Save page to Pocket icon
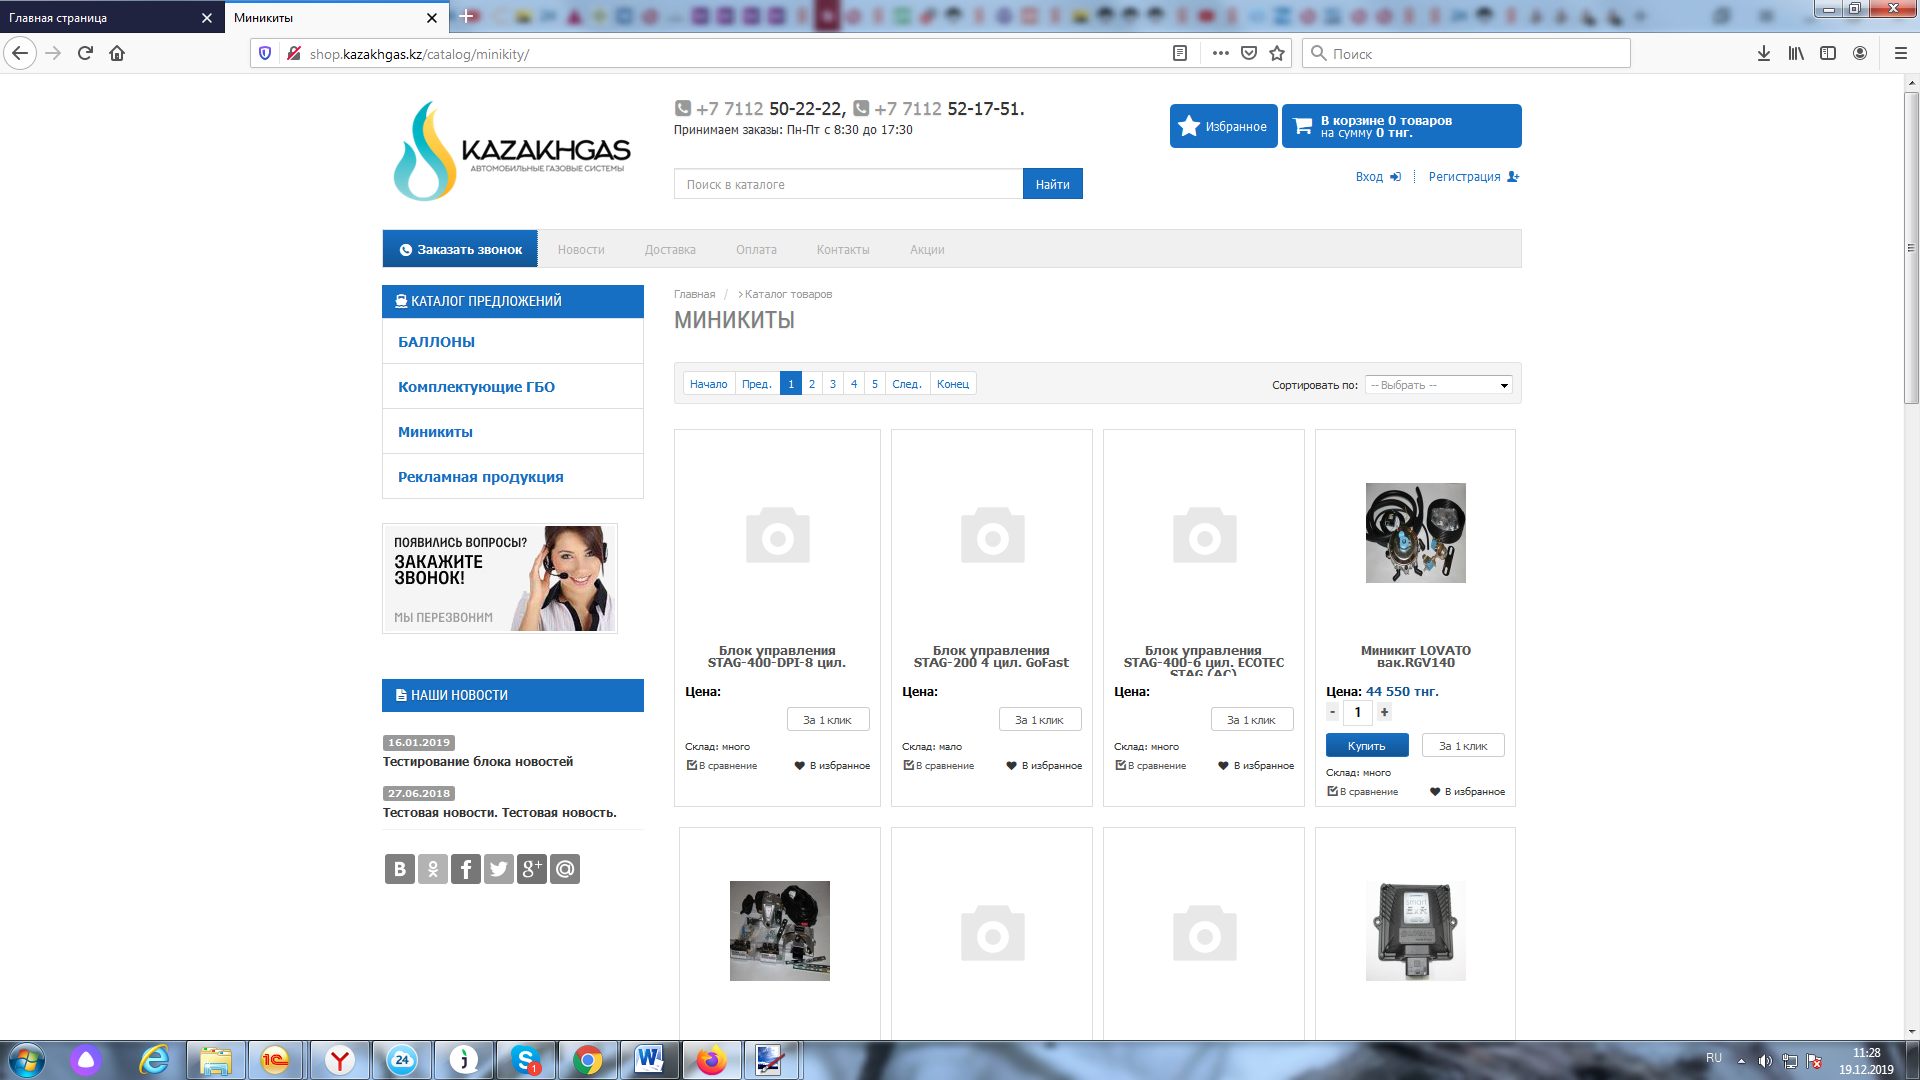Viewport: 1920px width, 1080px height. [1249, 53]
